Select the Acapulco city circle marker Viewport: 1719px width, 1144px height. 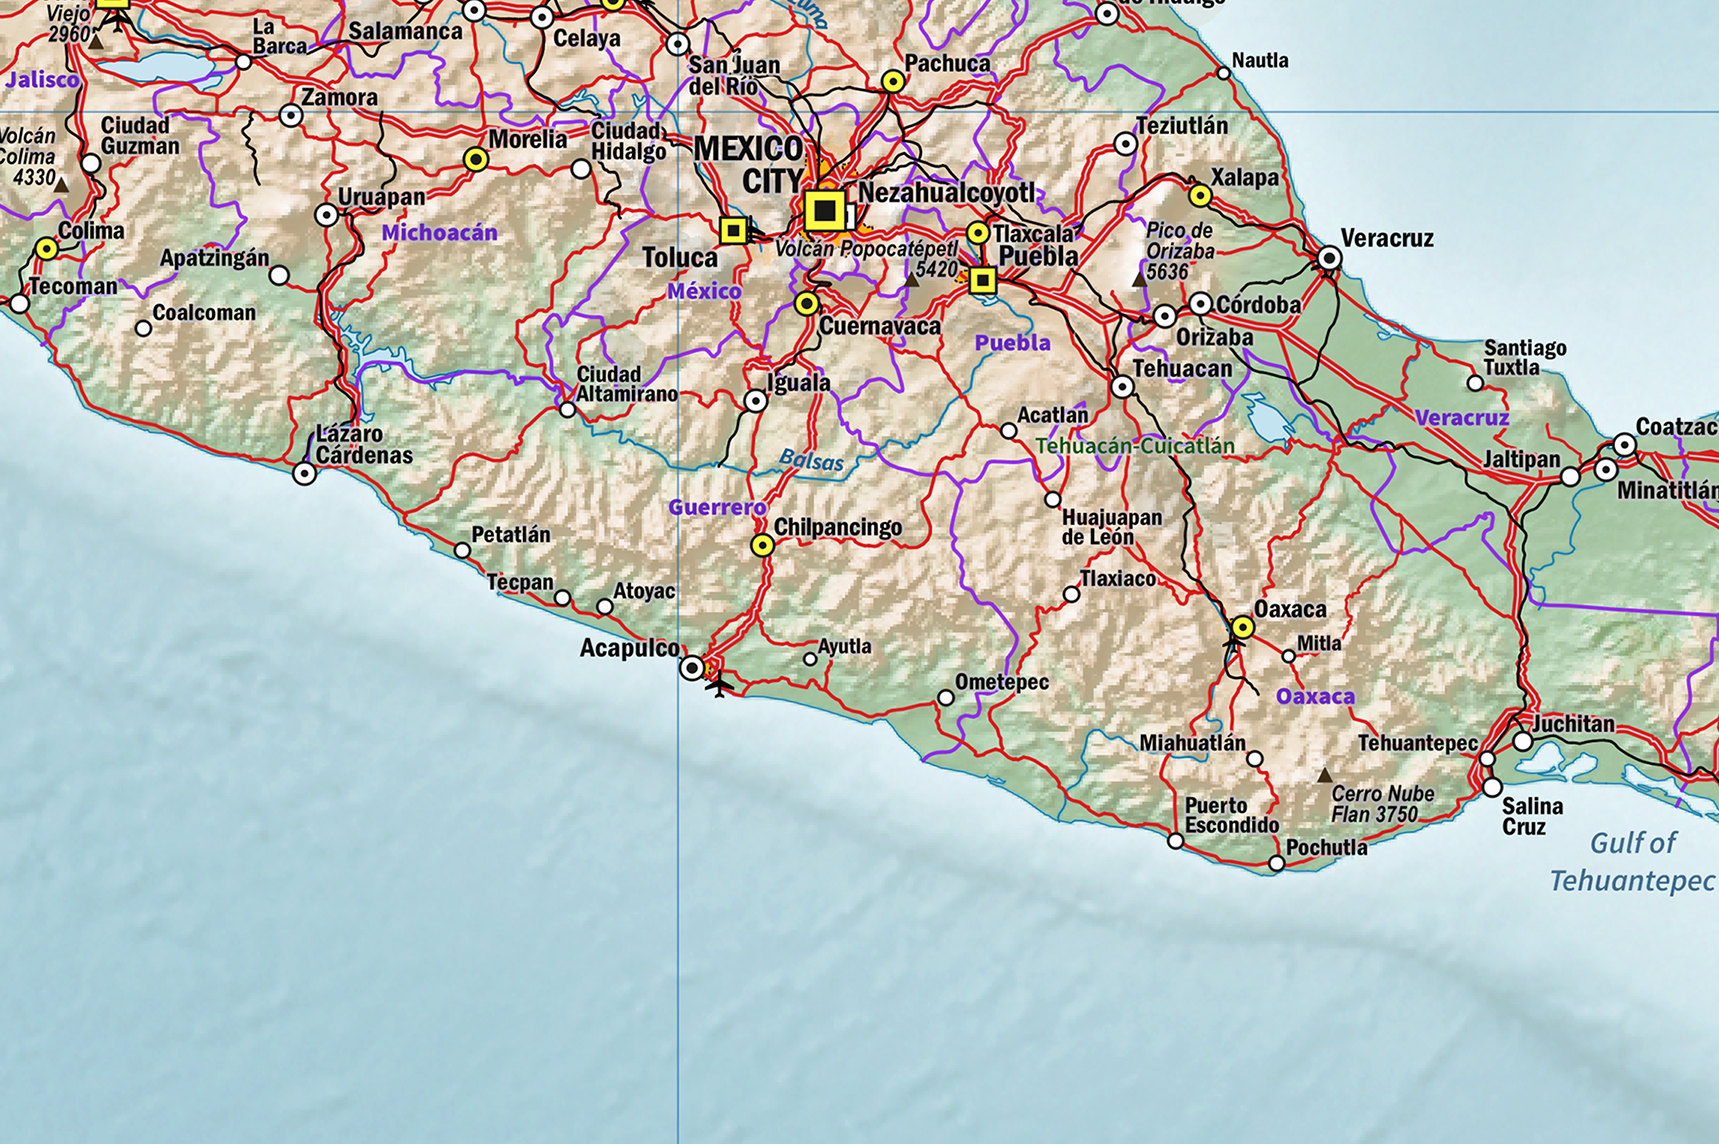692,667
